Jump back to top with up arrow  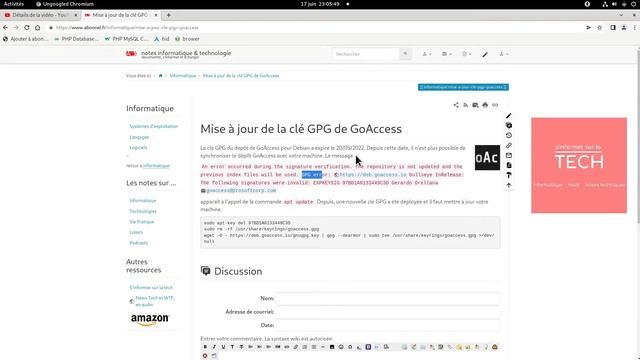pyautogui.click(x=509, y=185)
